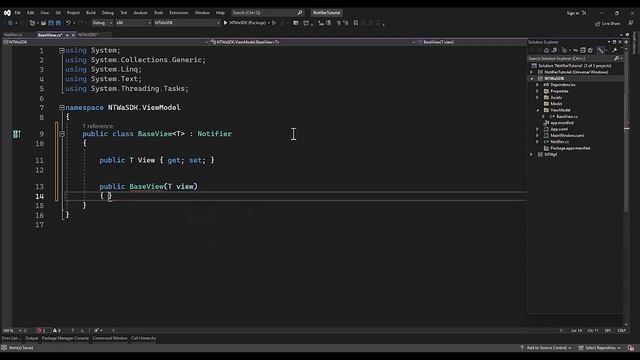
Task: Select app.manifest in Solution Explorer
Action: [x=562, y=123]
